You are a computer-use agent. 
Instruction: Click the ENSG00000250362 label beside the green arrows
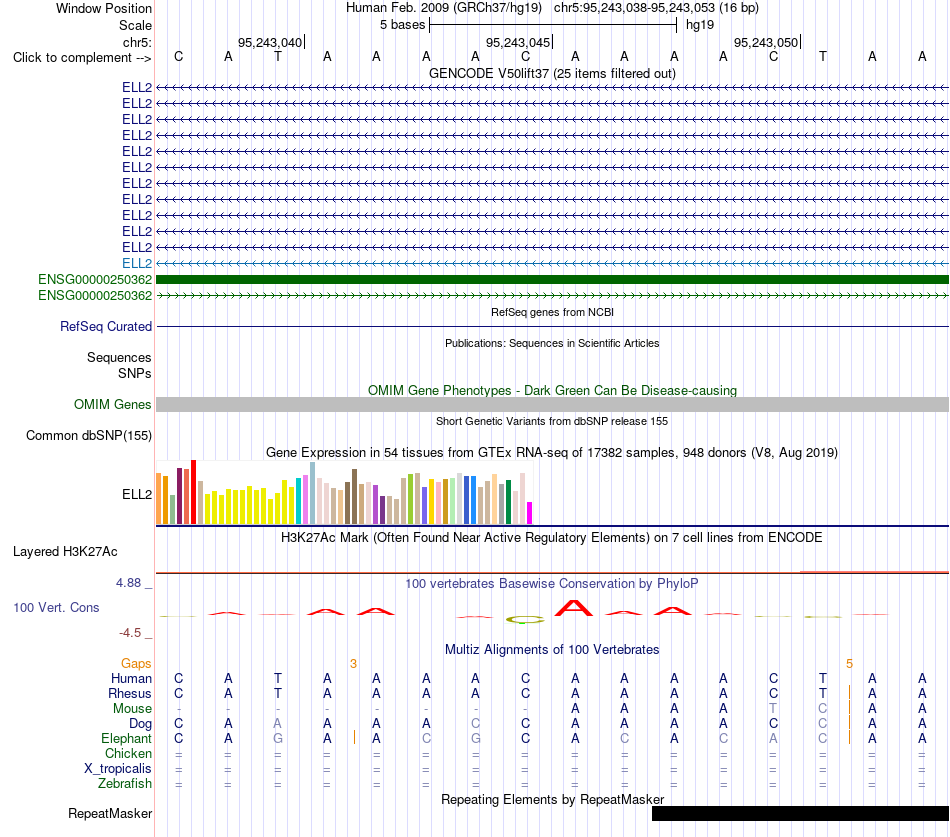[x=95, y=295]
